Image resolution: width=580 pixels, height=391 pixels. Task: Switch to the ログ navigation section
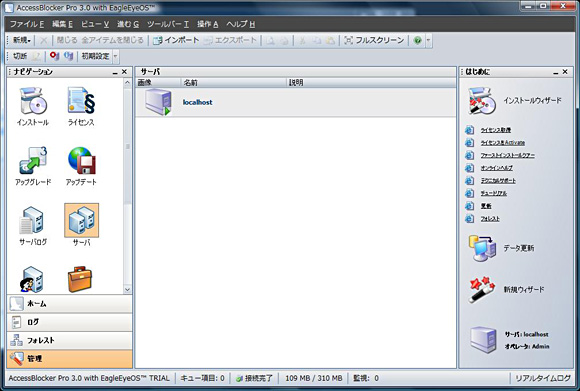(x=70, y=322)
